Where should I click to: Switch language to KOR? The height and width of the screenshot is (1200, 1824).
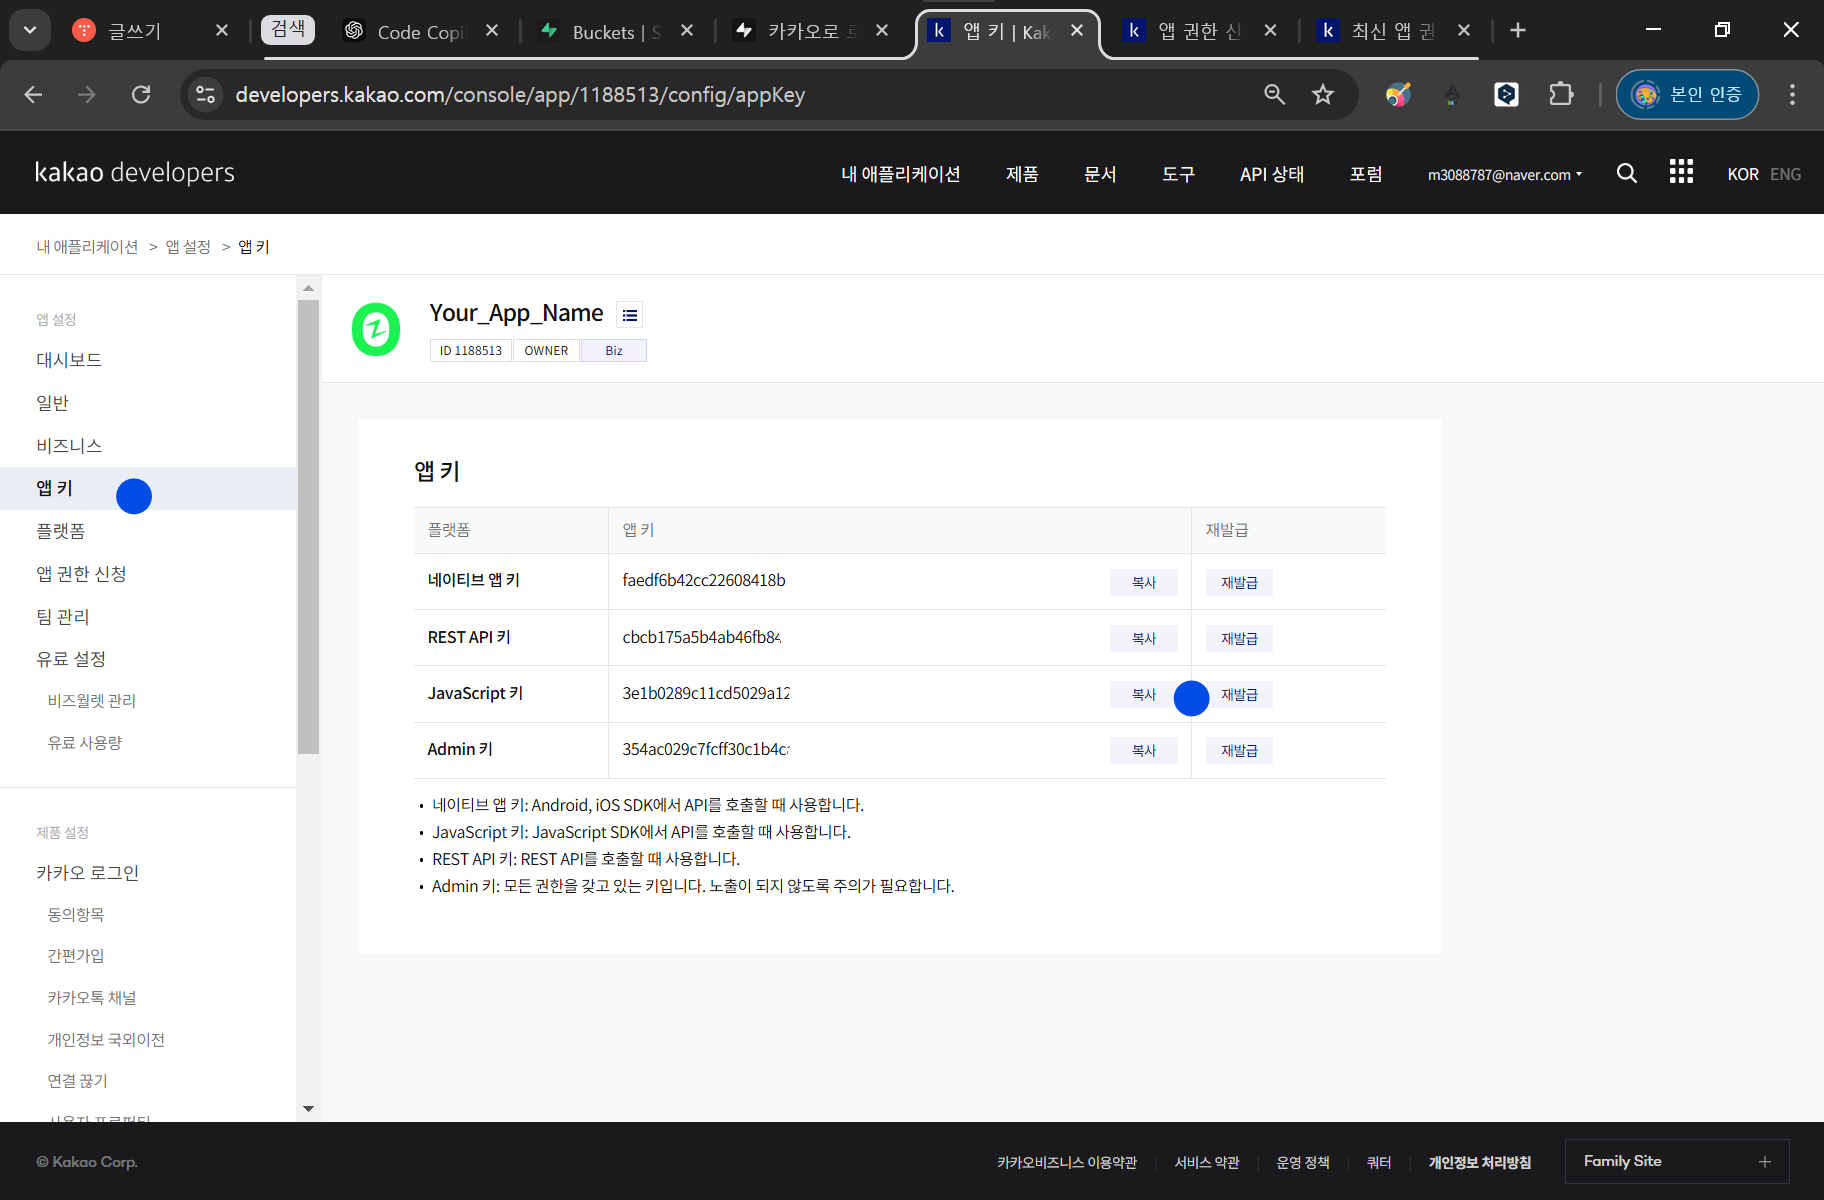[x=1743, y=174]
